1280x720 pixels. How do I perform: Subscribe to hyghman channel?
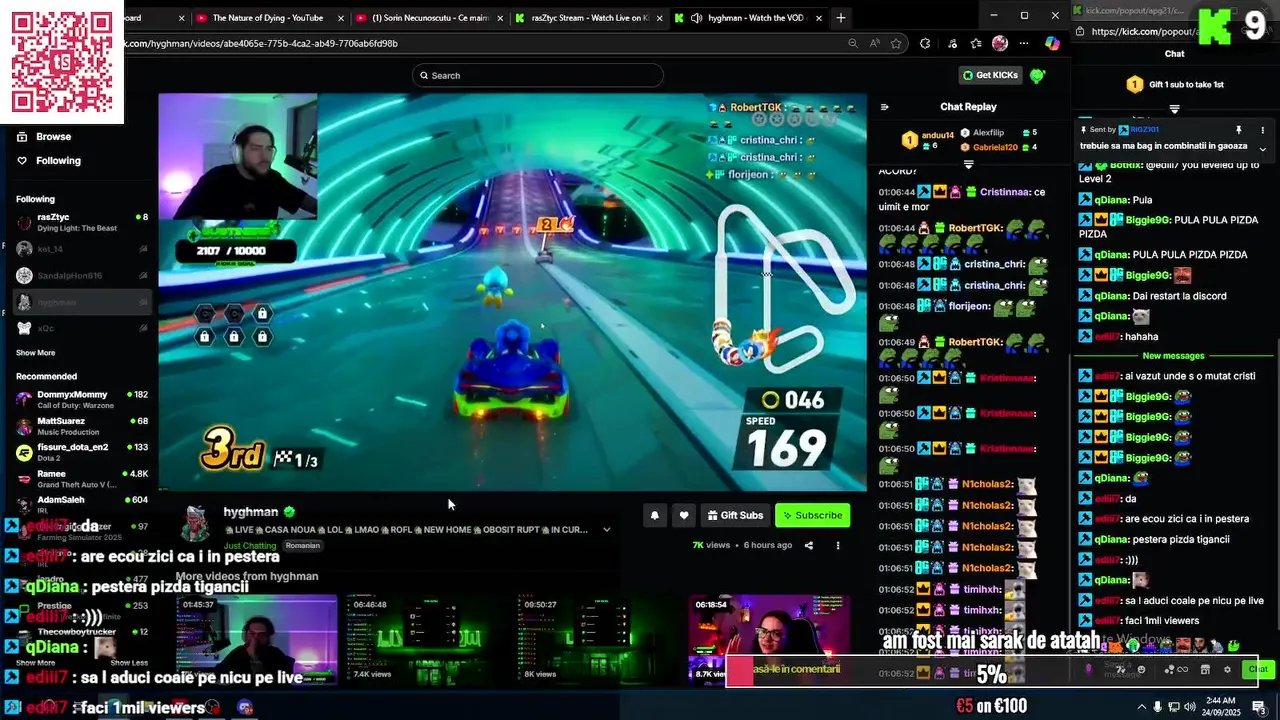(x=812, y=515)
